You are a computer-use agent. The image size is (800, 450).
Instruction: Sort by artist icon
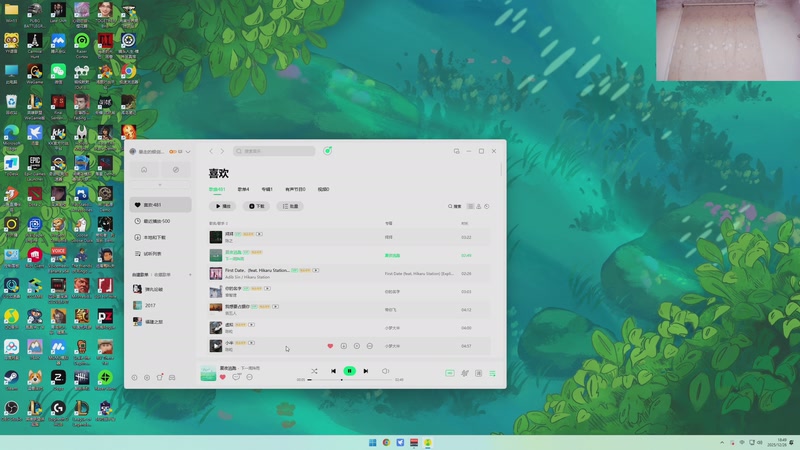click(479, 207)
